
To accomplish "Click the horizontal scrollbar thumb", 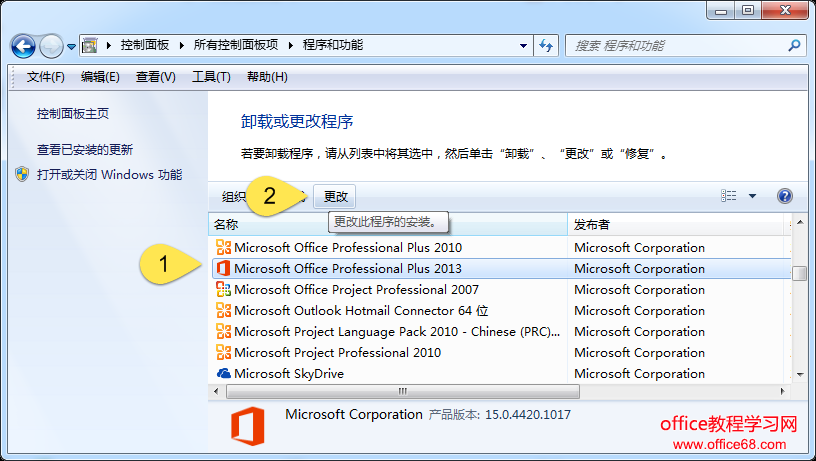I will tap(402, 392).
